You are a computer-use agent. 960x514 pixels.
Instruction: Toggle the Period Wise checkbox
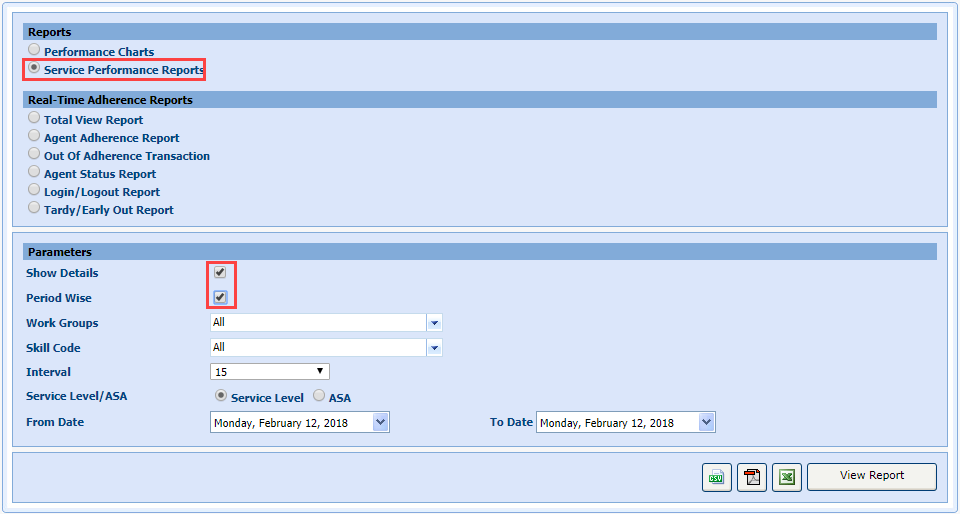220,297
